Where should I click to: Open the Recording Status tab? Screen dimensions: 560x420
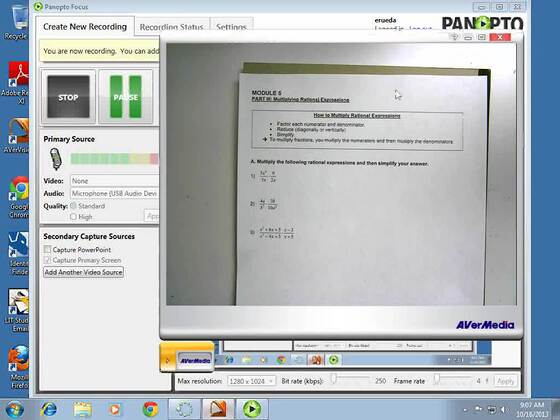pos(171,27)
